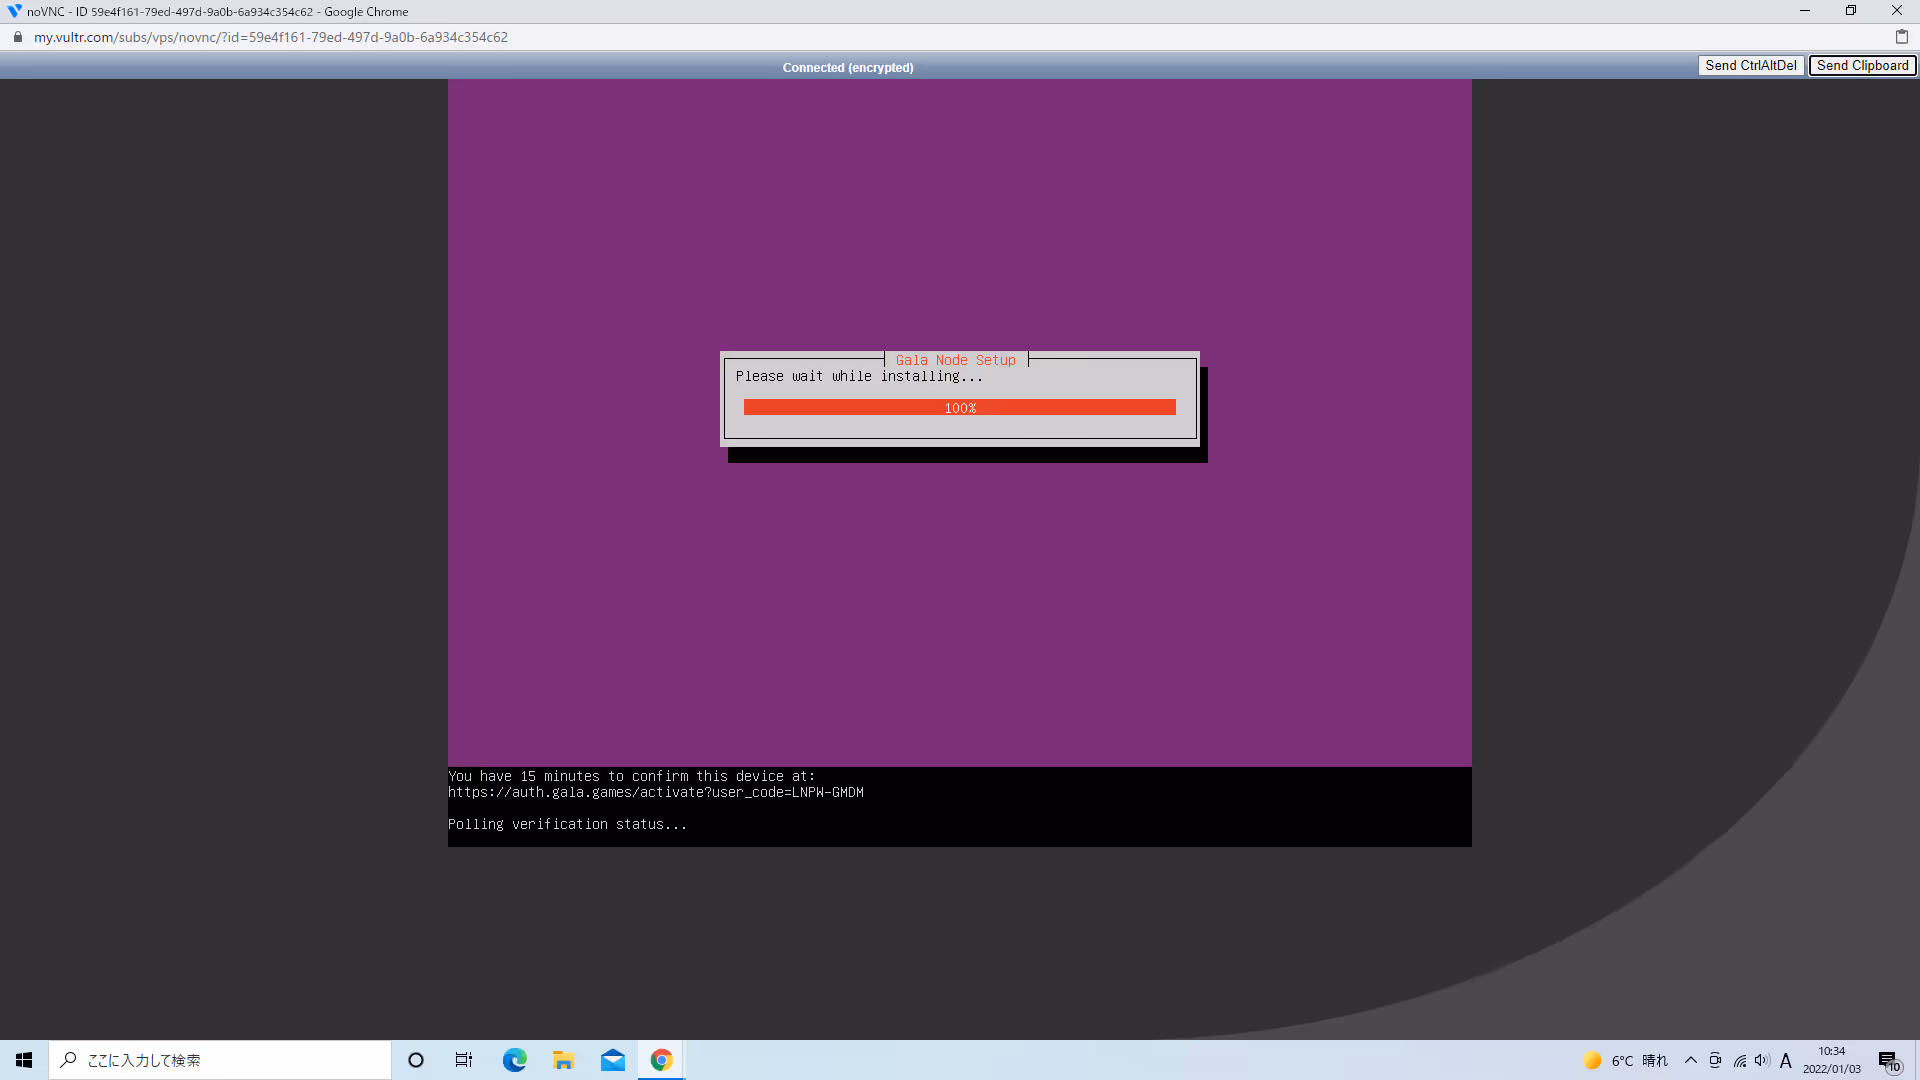The image size is (1920, 1080).
Task: Open File Explorer from taskbar
Action: click(563, 1060)
